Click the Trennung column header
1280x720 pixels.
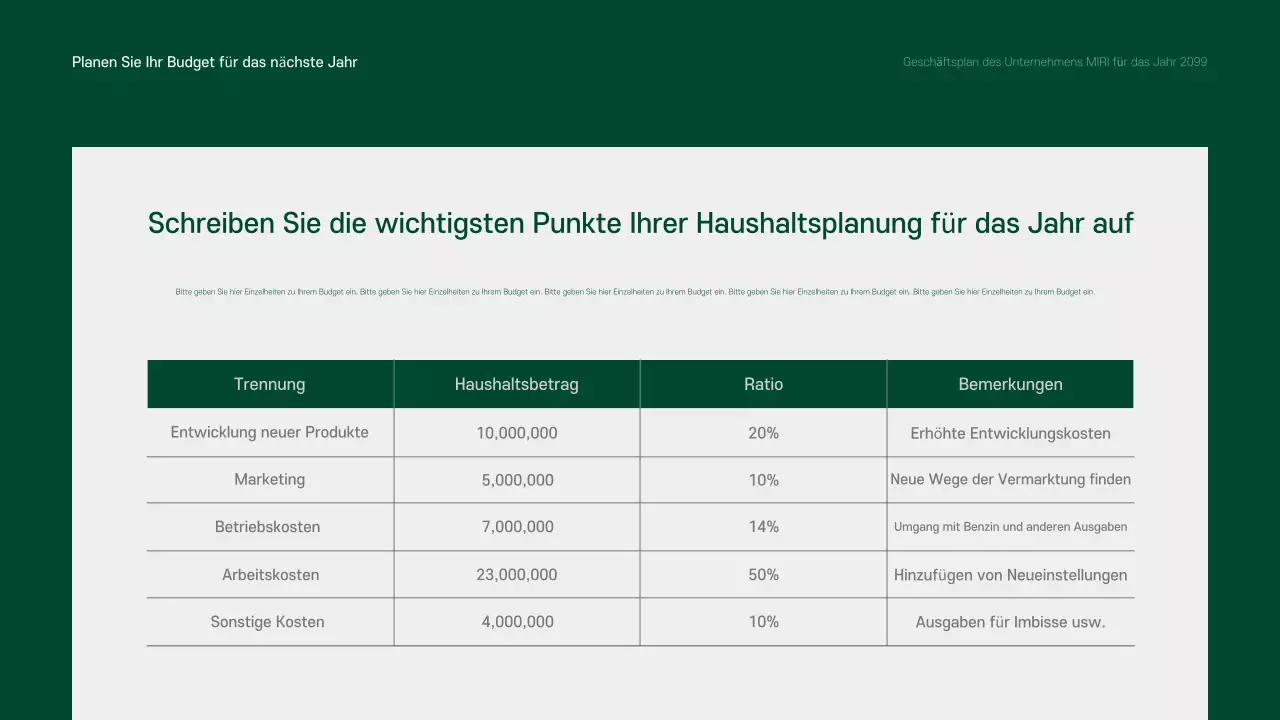270,384
